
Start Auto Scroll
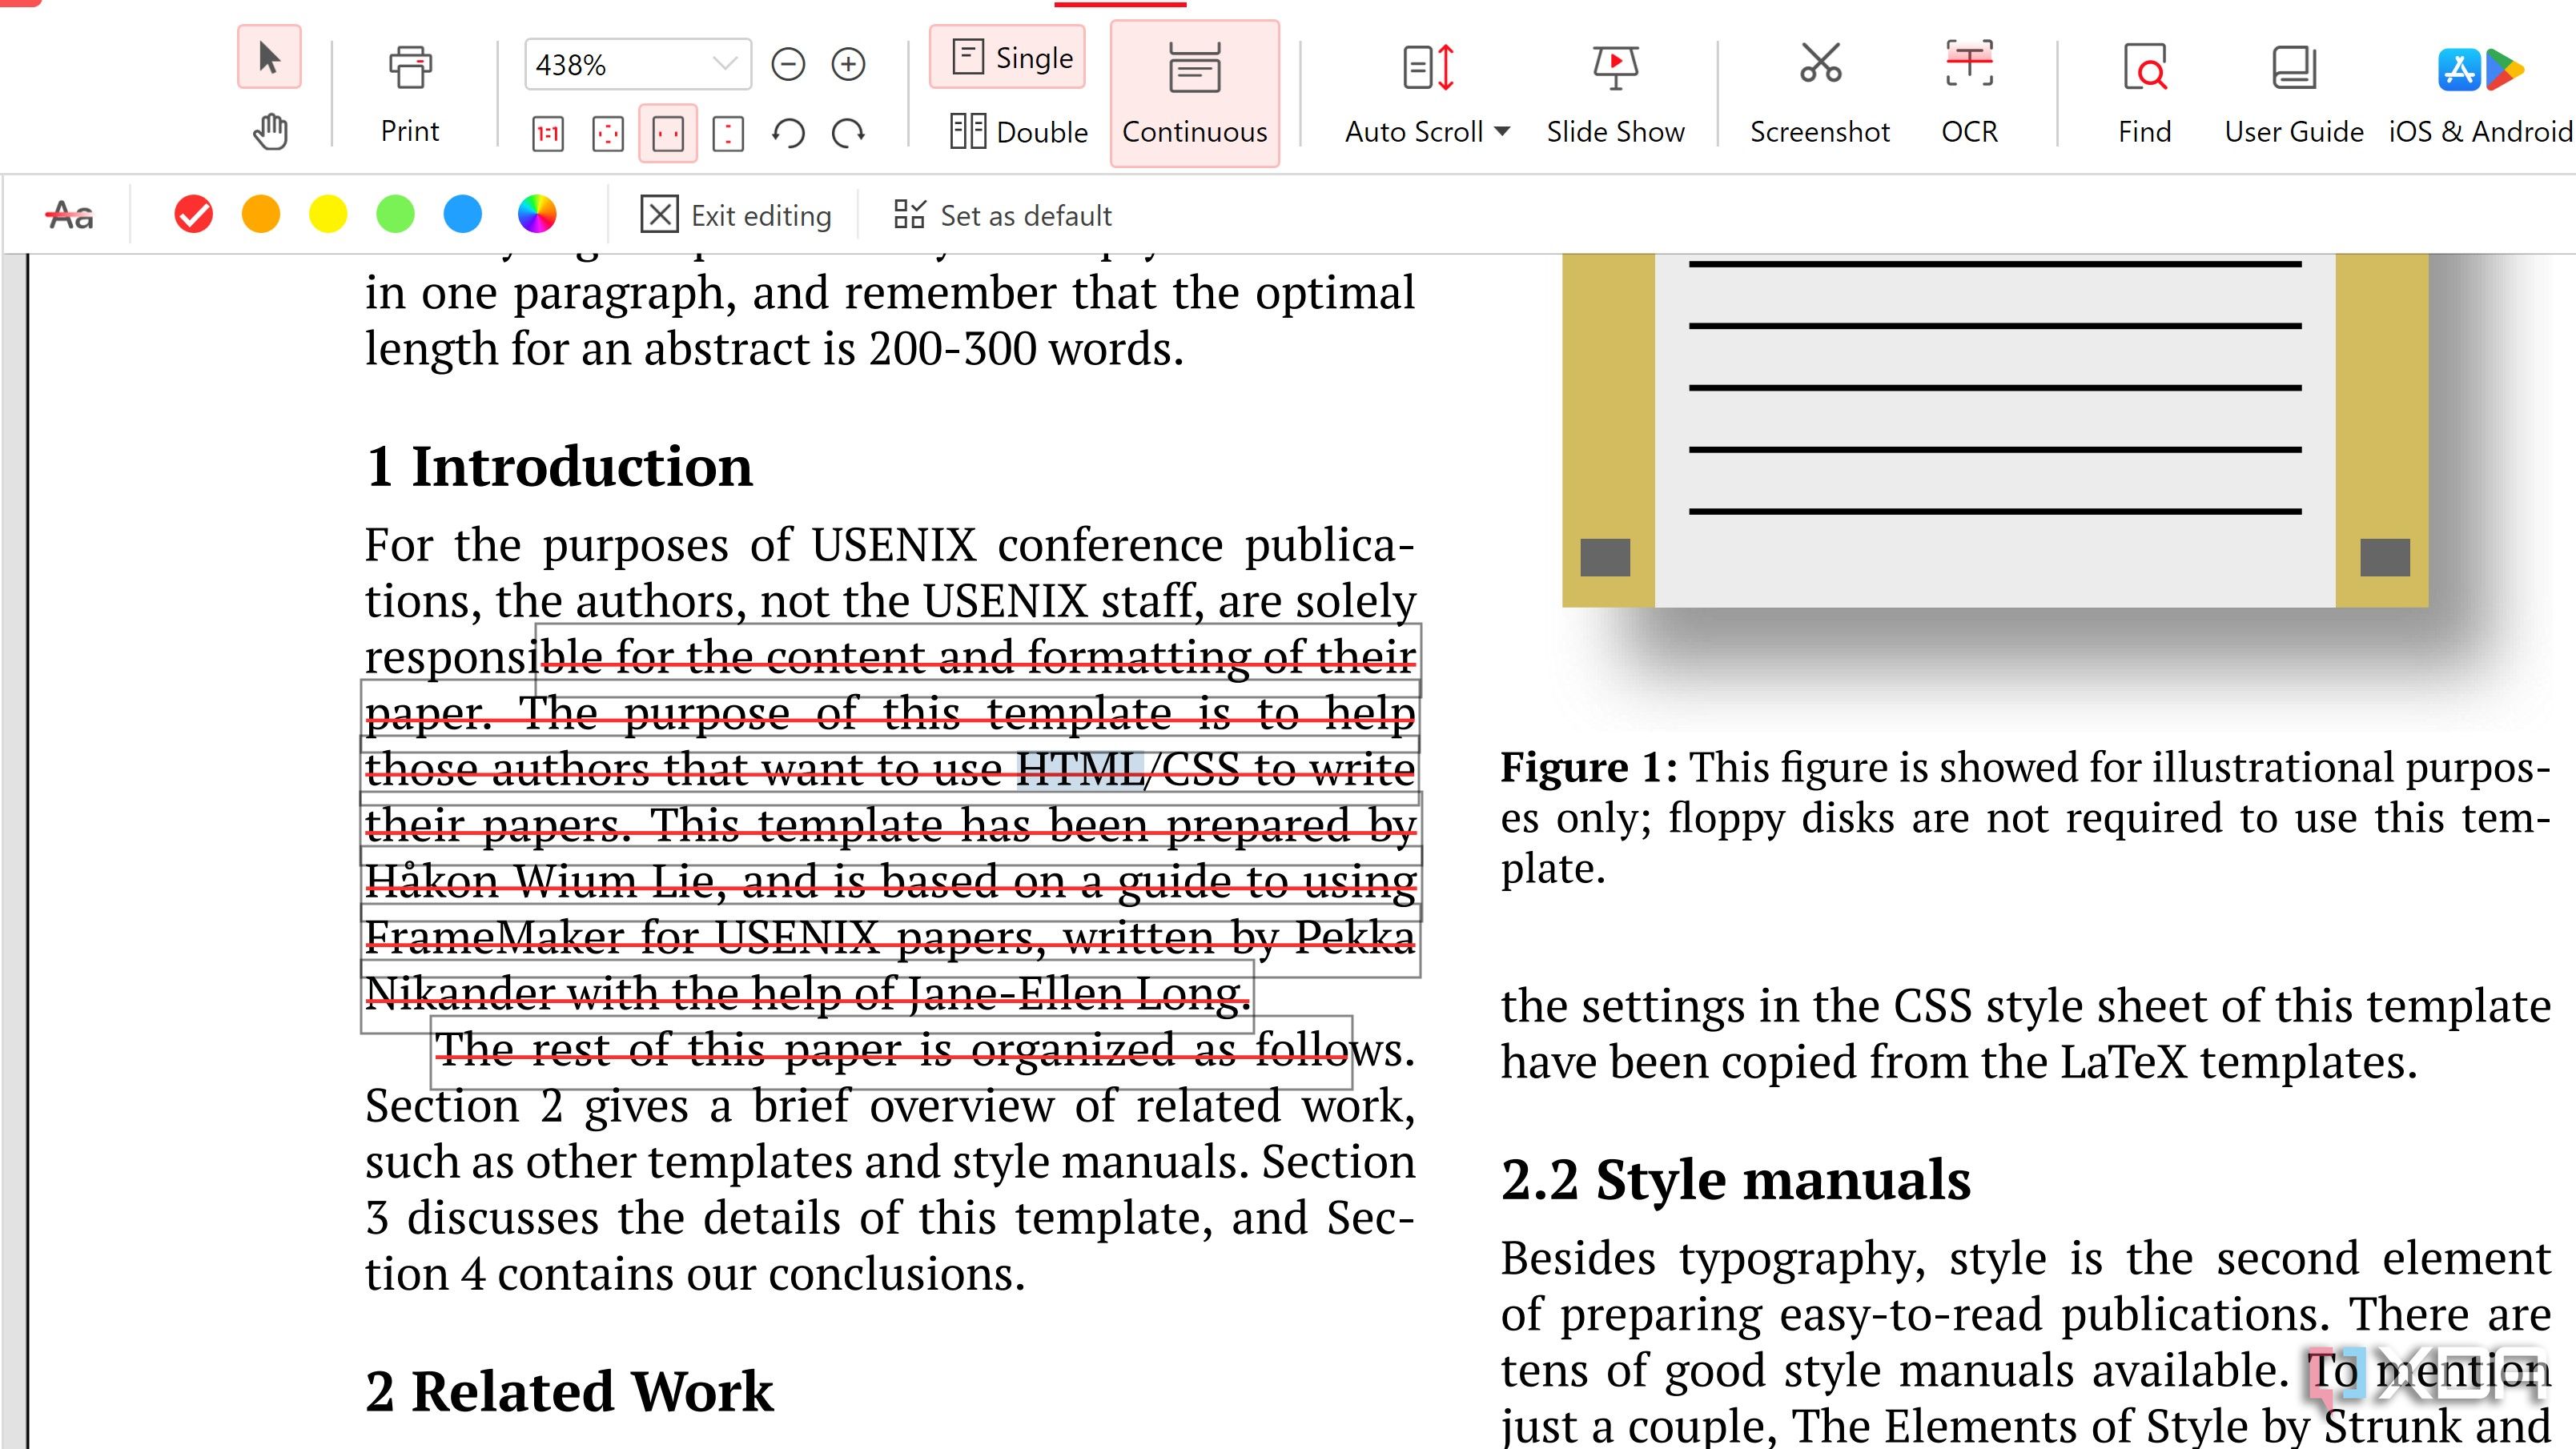1414,95
